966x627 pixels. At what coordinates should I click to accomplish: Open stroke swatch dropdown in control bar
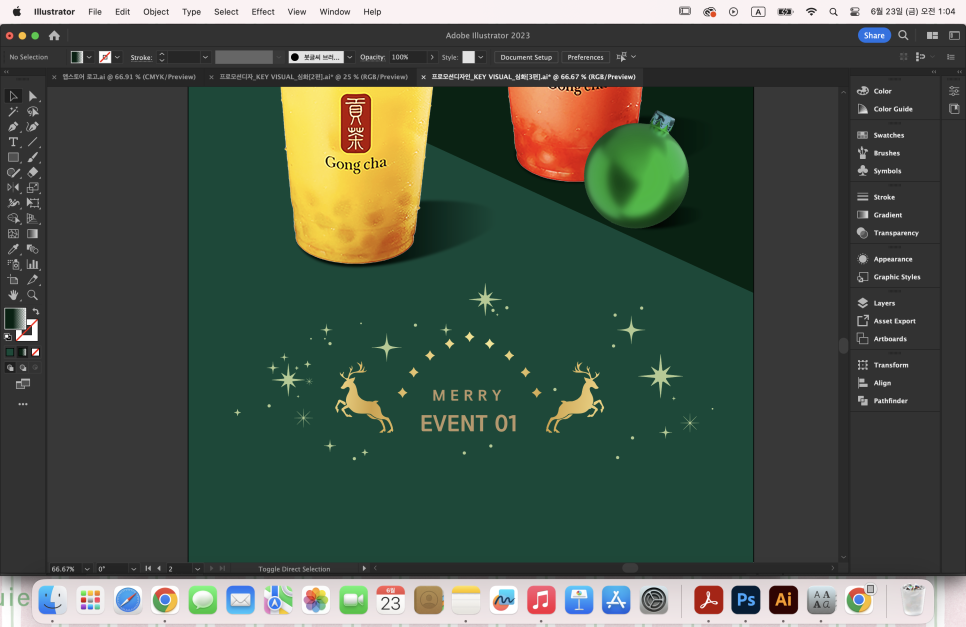click(117, 57)
